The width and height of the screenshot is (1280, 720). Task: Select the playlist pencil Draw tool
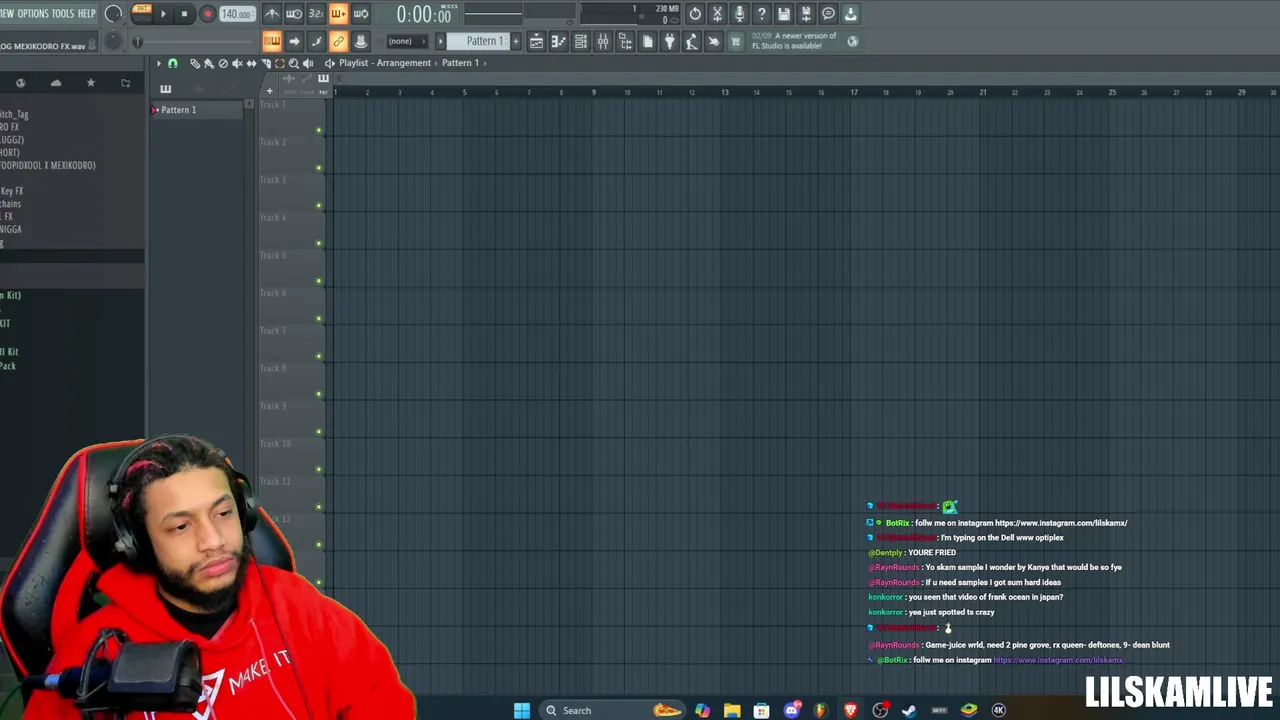pos(195,63)
